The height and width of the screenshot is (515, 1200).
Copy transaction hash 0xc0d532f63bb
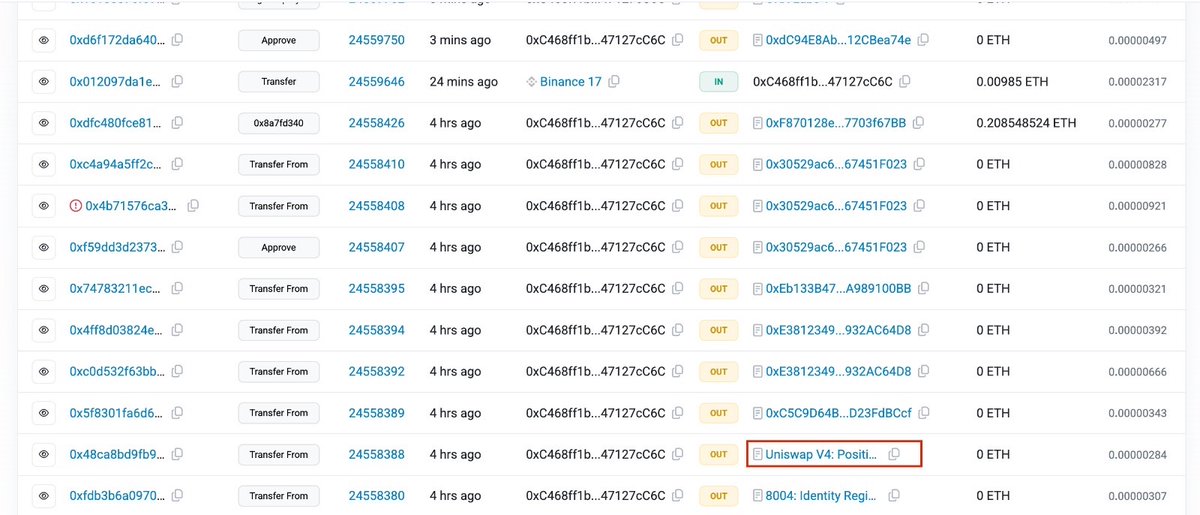[x=177, y=371]
